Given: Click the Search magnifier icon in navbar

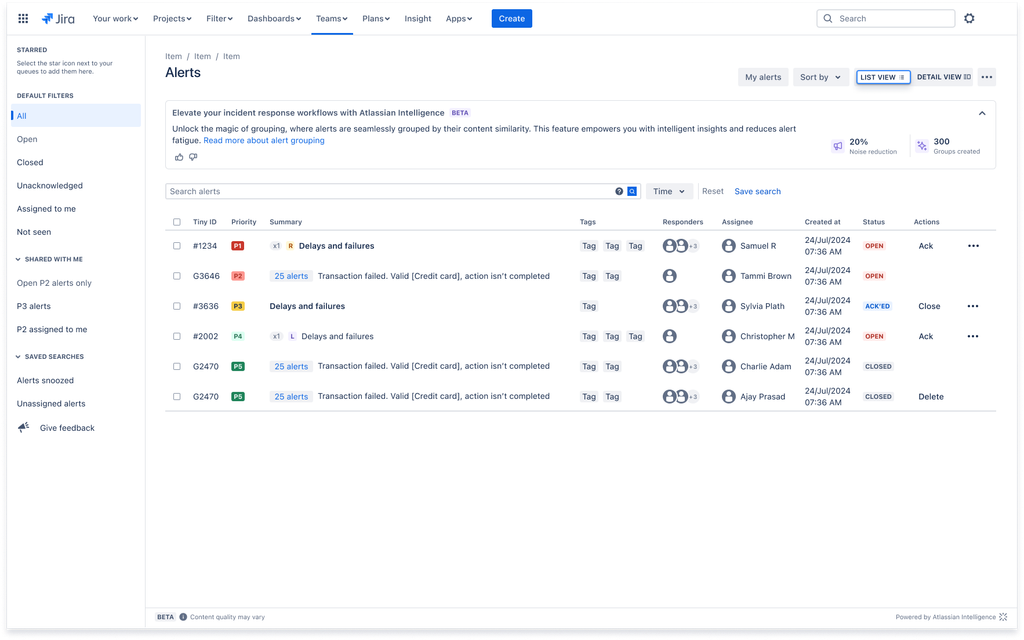Looking at the screenshot, I should pos(827,18).
